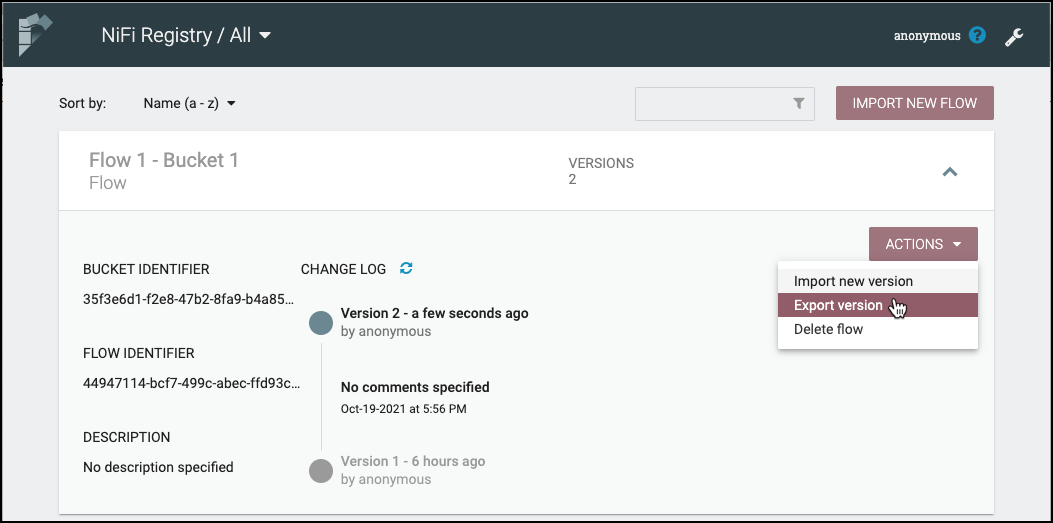The width and height of the screenshot is (1053, 523).
Task: Choose Export version from menu
Action: (x=838, y=305)
